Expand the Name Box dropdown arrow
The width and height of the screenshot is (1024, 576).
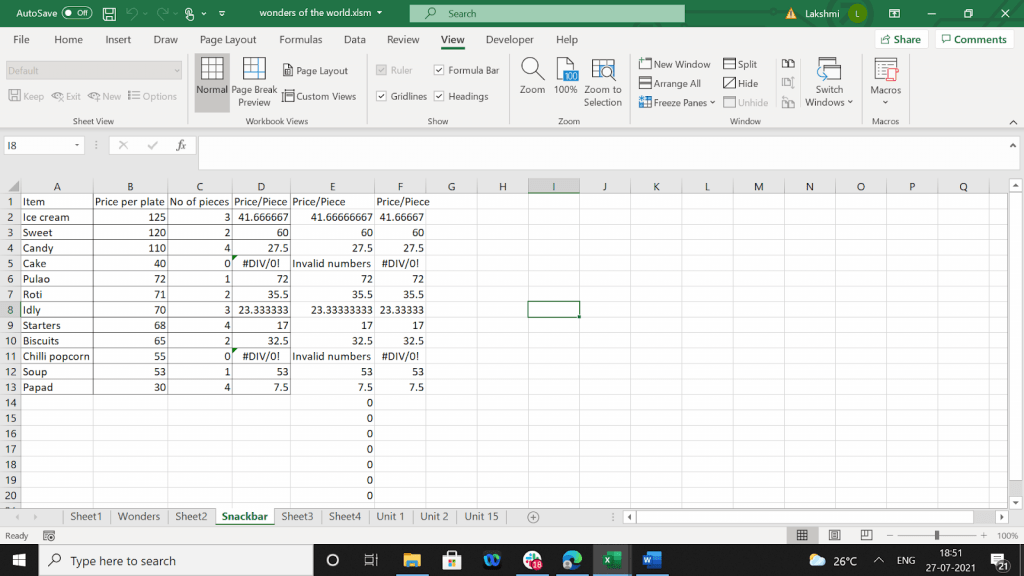[77, 145]
